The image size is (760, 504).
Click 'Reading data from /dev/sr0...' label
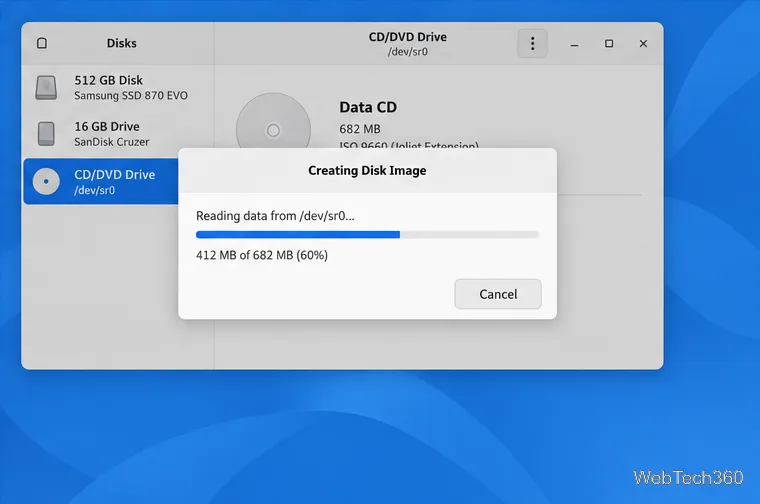pos(275,216)
